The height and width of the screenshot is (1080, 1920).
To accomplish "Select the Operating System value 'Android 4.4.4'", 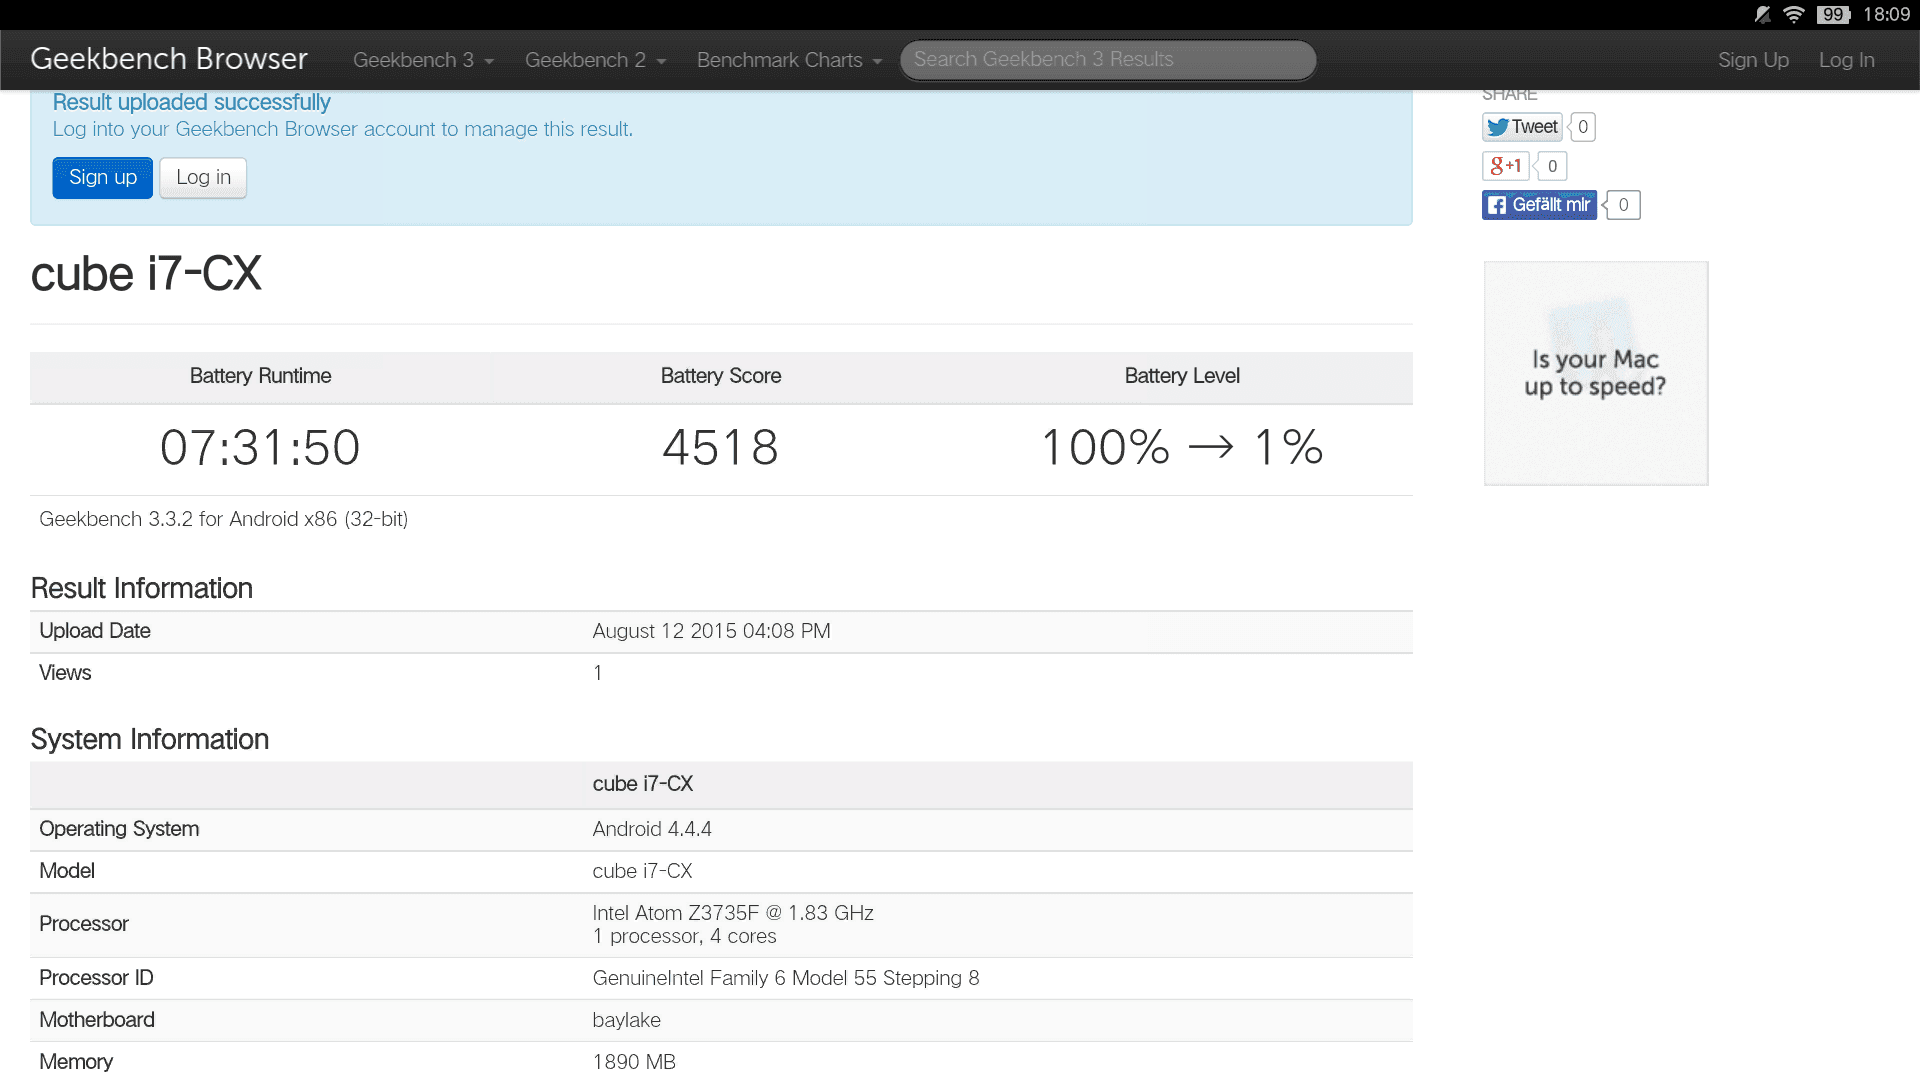I will point(652,829).
